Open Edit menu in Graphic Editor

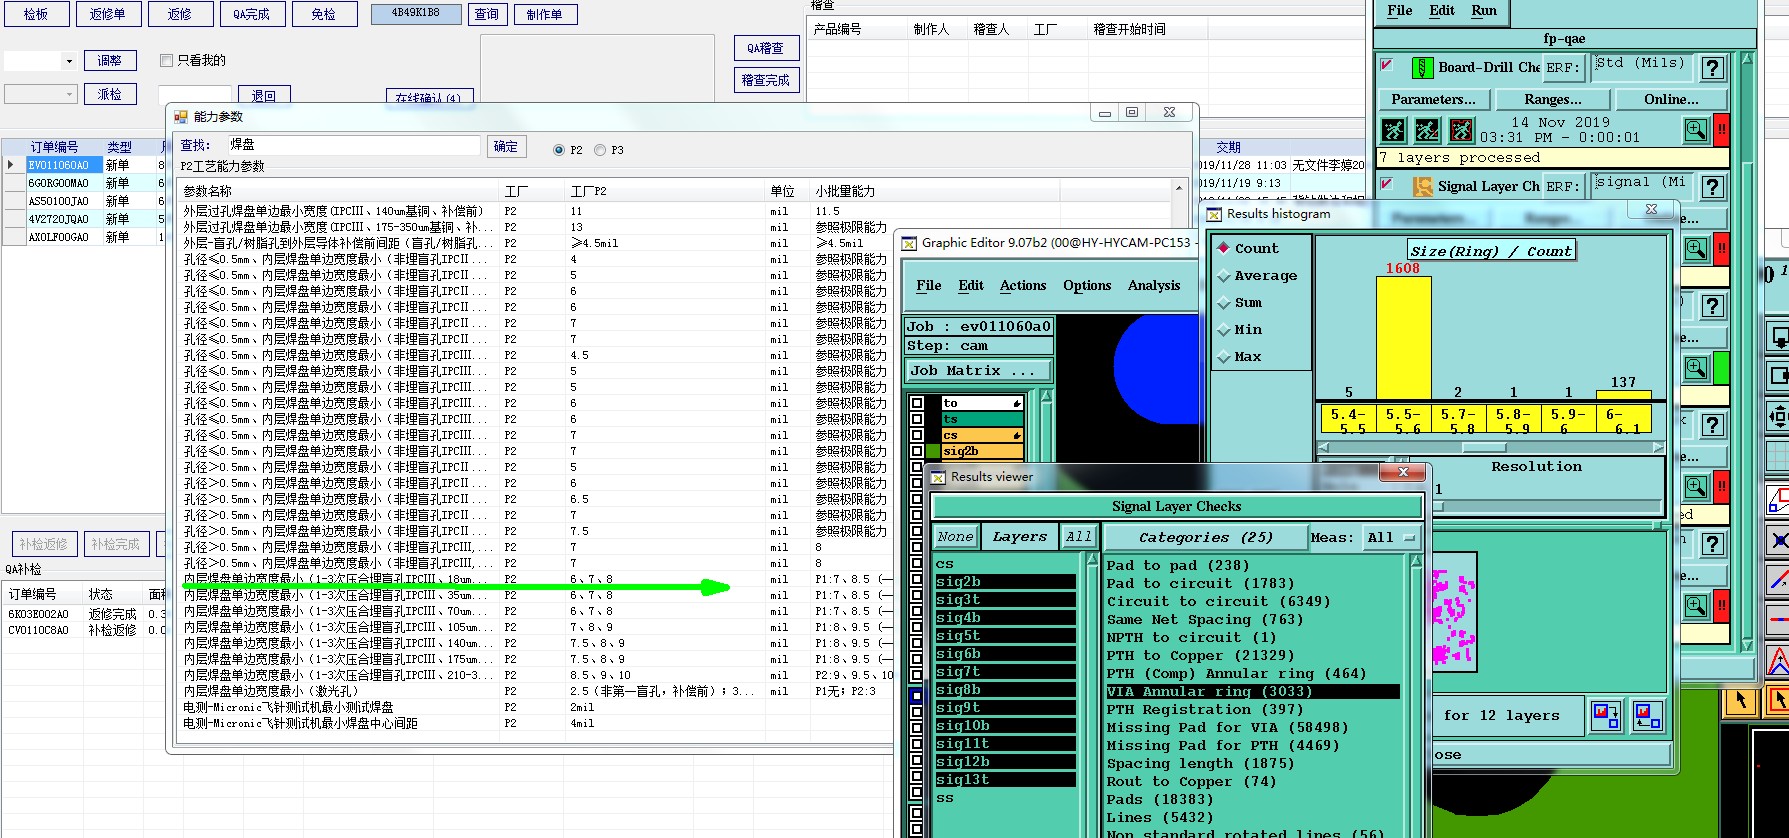(971, 286)
